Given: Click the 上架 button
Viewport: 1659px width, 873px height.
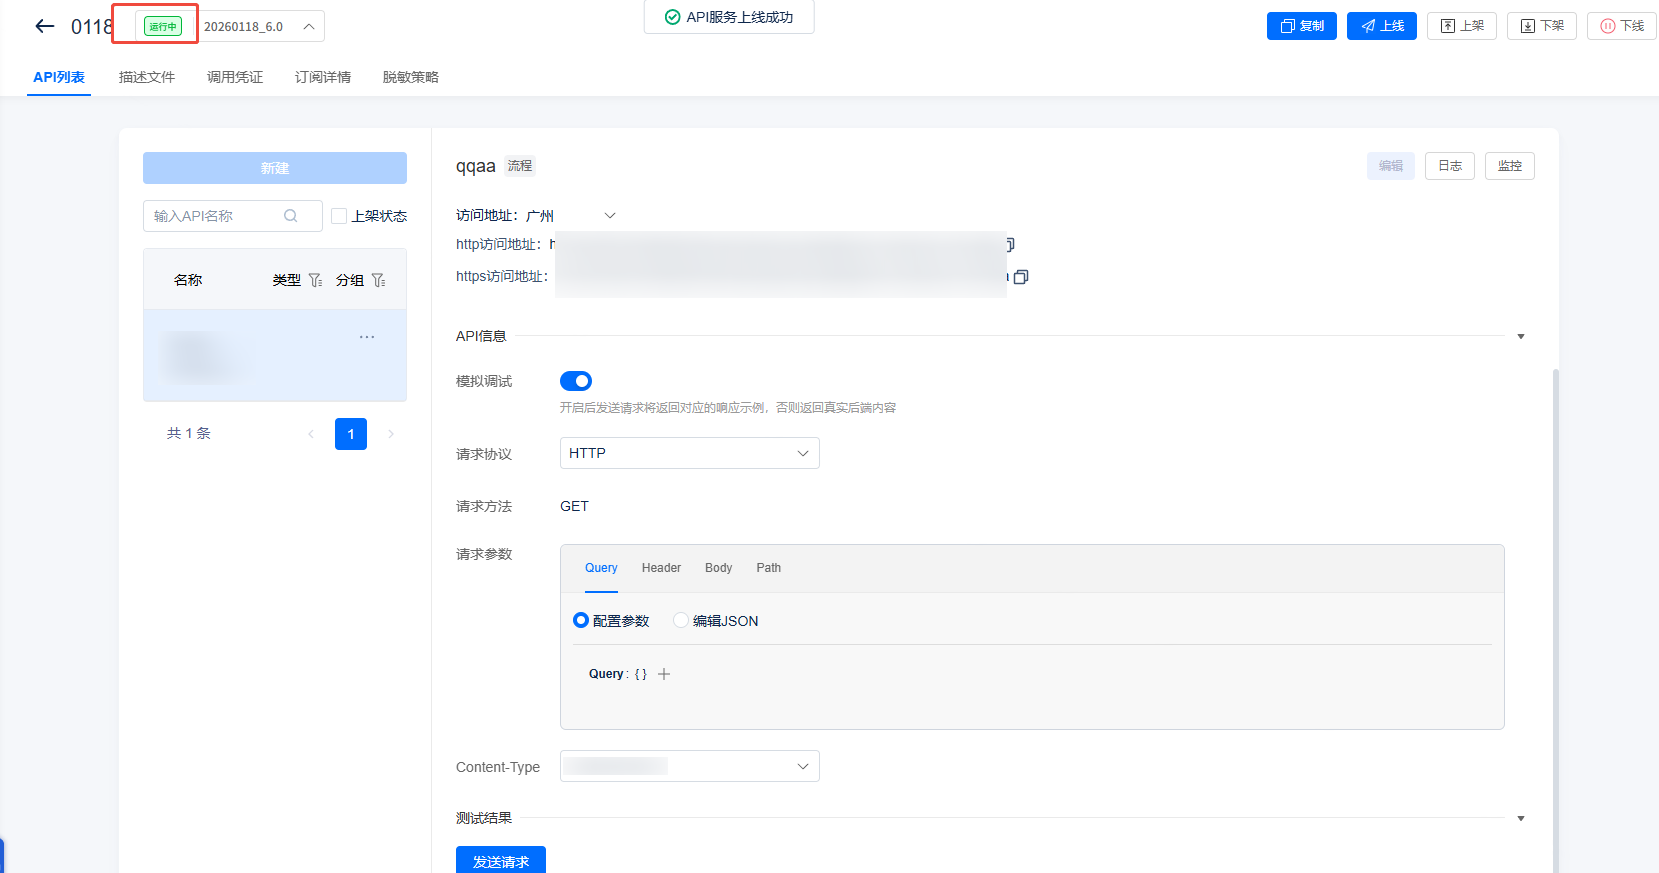Looking at the screenshot, I should pos(1462,26).
